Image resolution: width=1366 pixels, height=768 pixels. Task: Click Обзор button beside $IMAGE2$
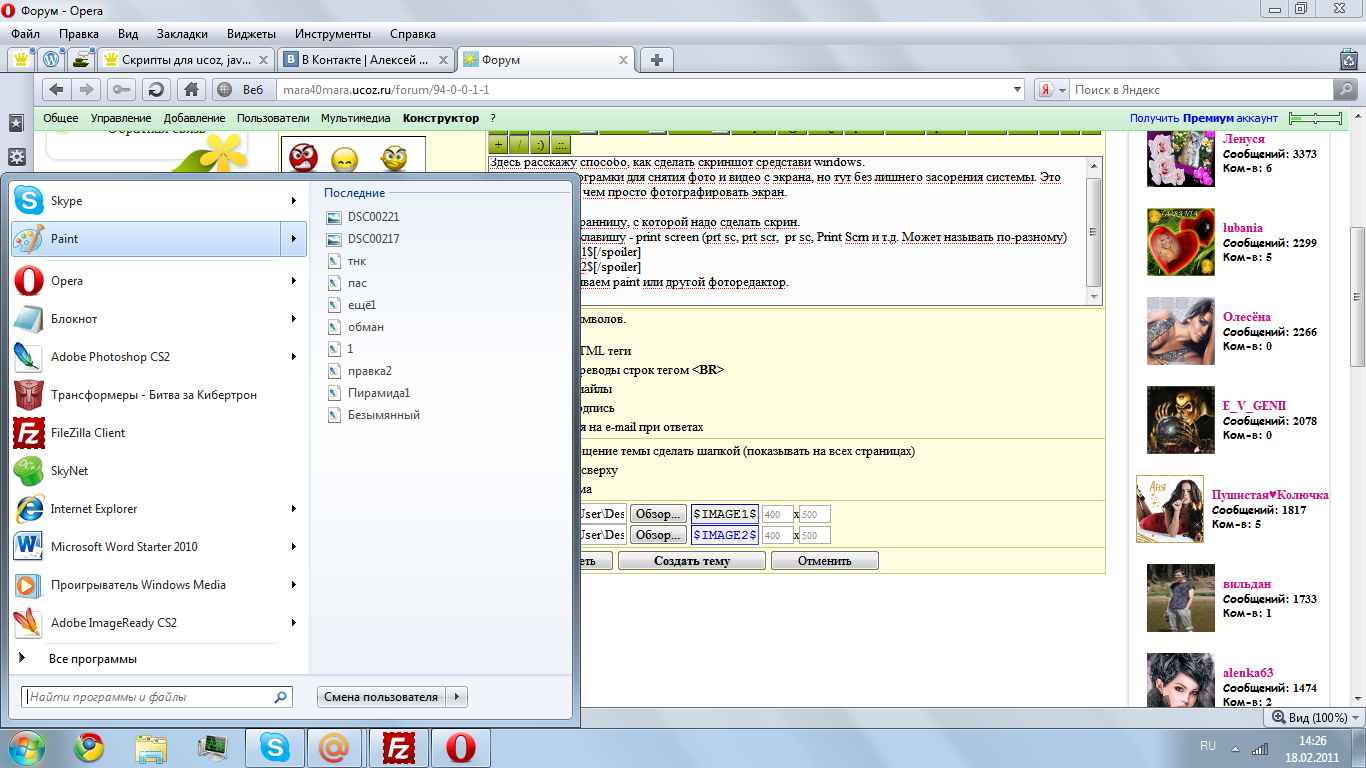tap(658, 535)
